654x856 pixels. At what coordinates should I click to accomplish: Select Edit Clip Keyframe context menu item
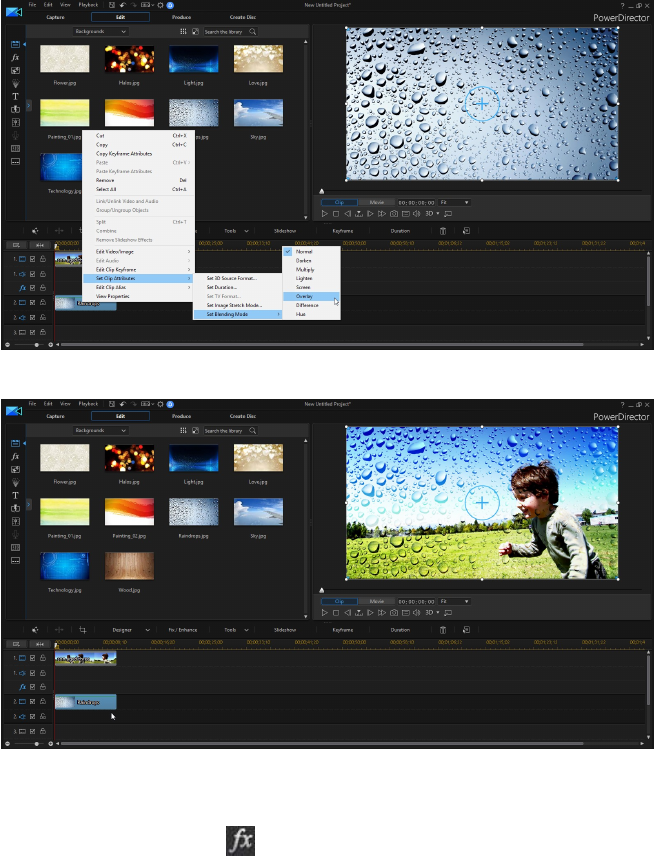coord(138,269)
